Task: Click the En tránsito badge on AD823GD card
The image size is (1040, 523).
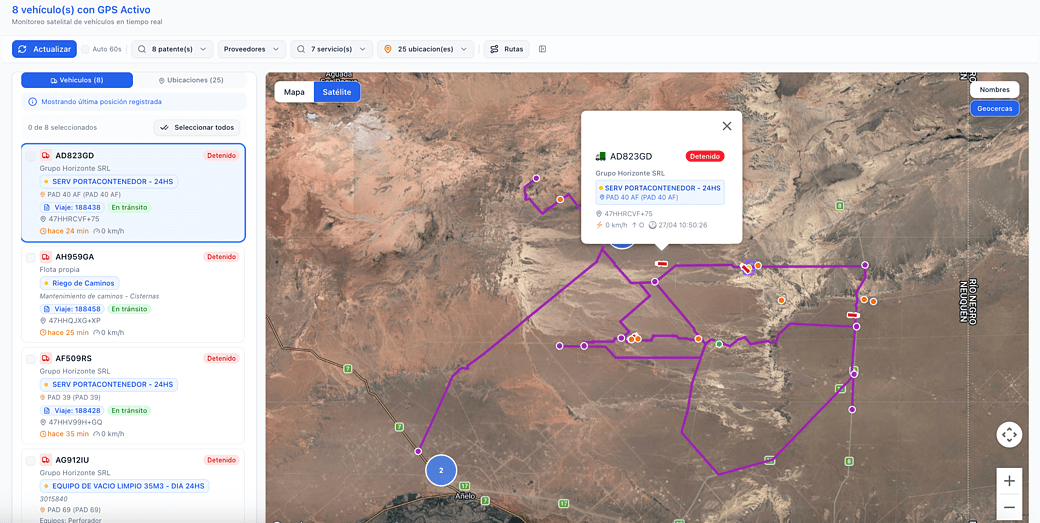Action: pos(129,207)
